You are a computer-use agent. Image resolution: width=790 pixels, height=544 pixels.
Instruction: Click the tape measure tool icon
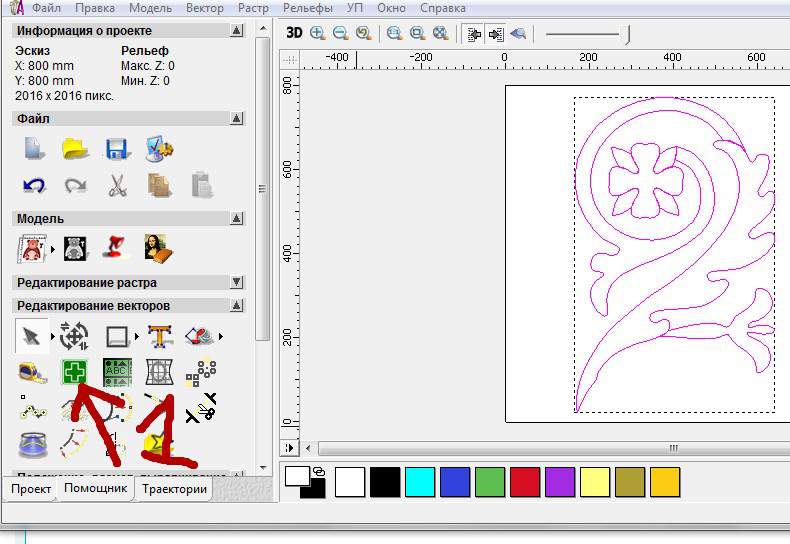coord(32,373)
